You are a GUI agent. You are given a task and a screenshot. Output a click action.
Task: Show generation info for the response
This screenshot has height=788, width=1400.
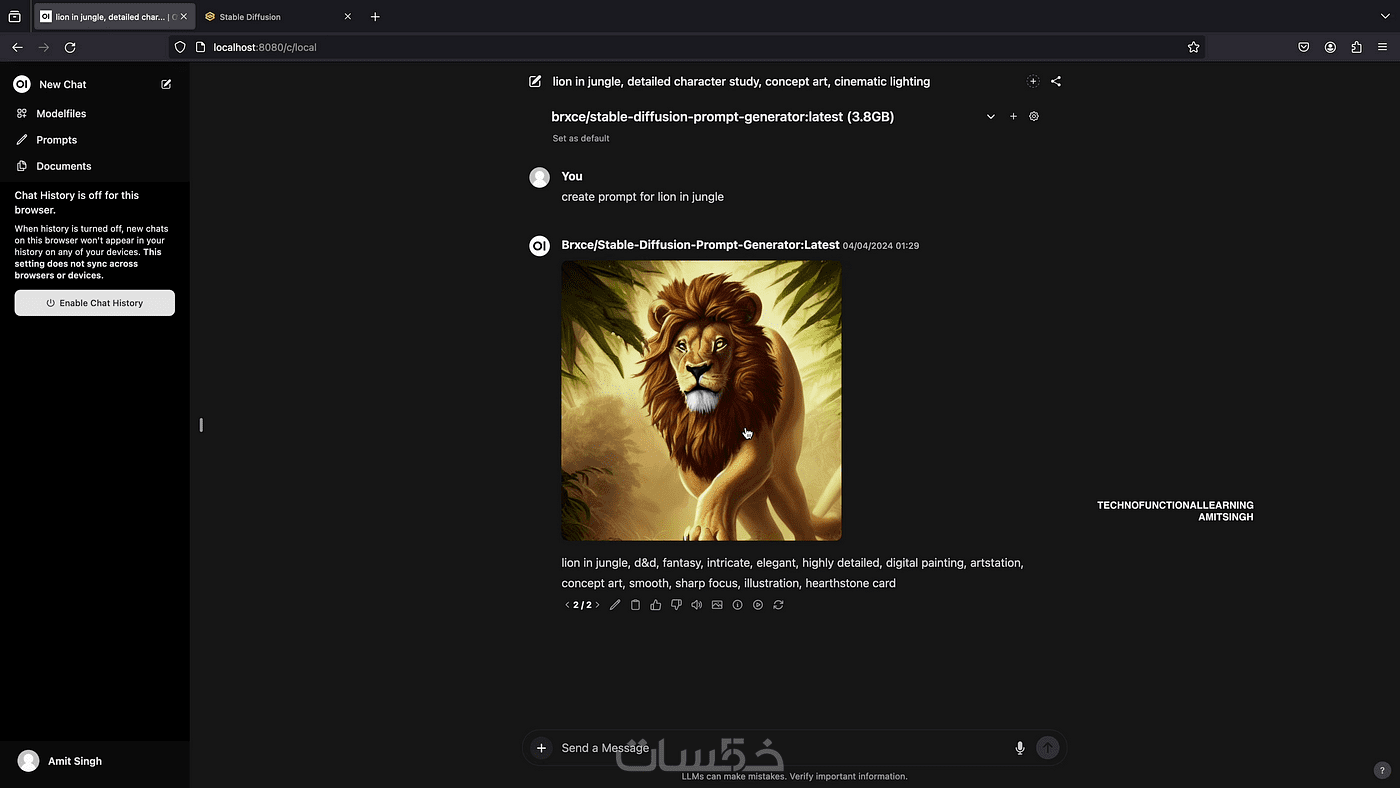[x=738, y=605]
